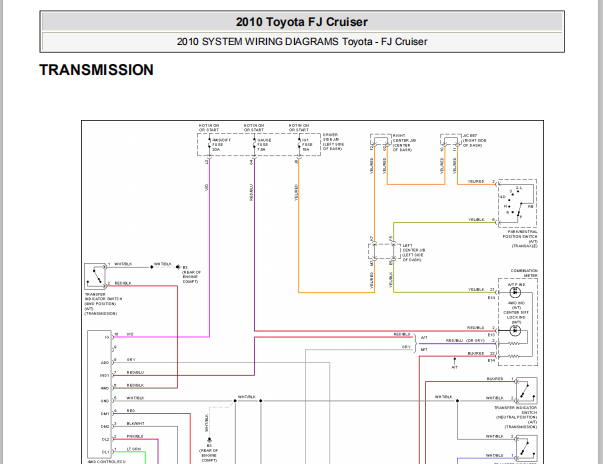Click the '2010 SYSTEM WIRING DIAGRAMS' subtitle line
The image size is (603, 464).
tap(302, 42)
